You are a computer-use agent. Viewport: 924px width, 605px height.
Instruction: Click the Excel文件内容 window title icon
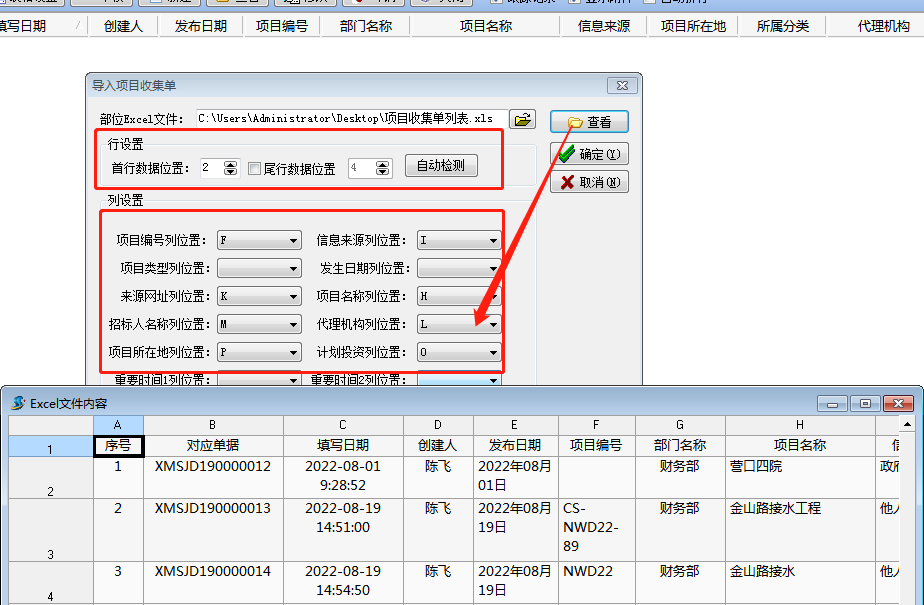(18, 403)
